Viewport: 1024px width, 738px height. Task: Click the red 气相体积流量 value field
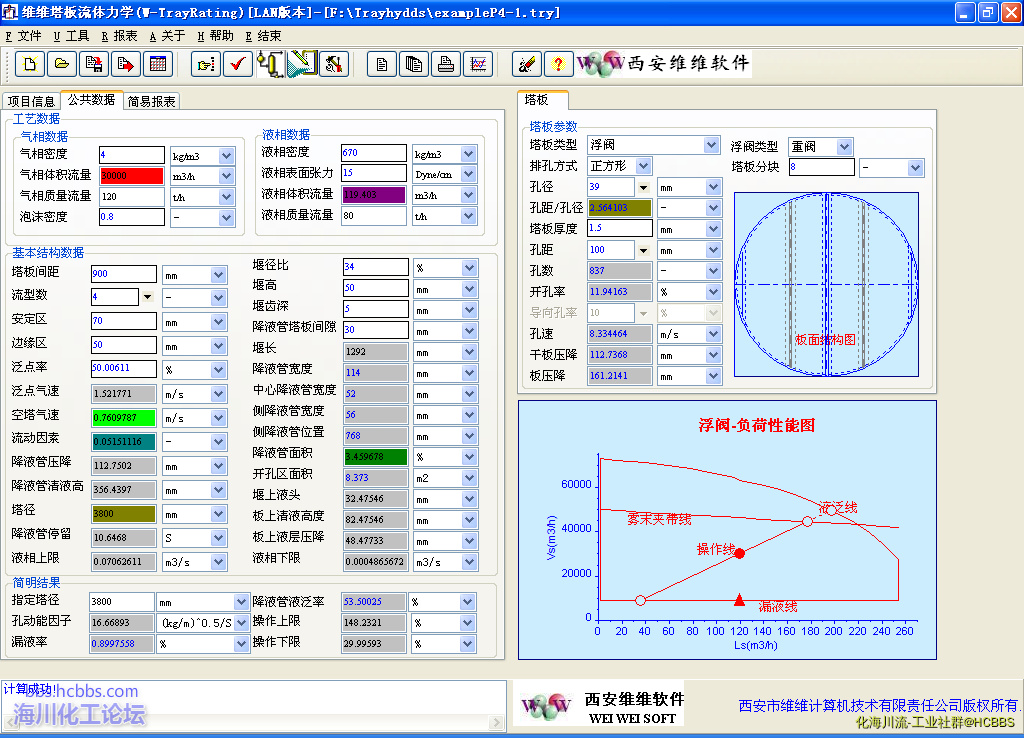point(131,176)
